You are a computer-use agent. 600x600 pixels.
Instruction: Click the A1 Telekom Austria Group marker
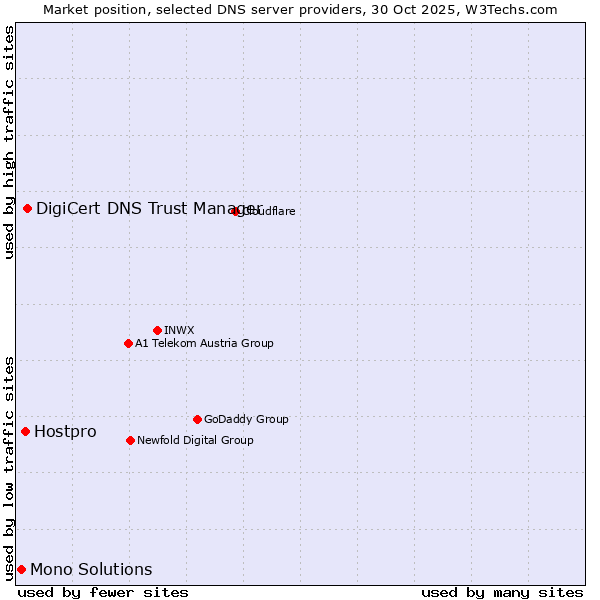click(128, 343)
